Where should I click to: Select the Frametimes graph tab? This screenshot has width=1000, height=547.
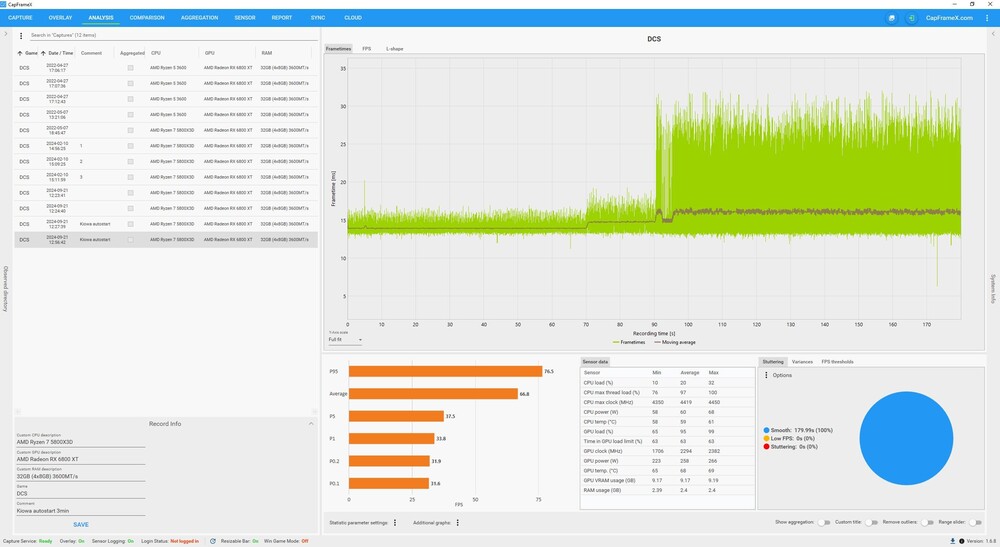click(x=339, y=48)
